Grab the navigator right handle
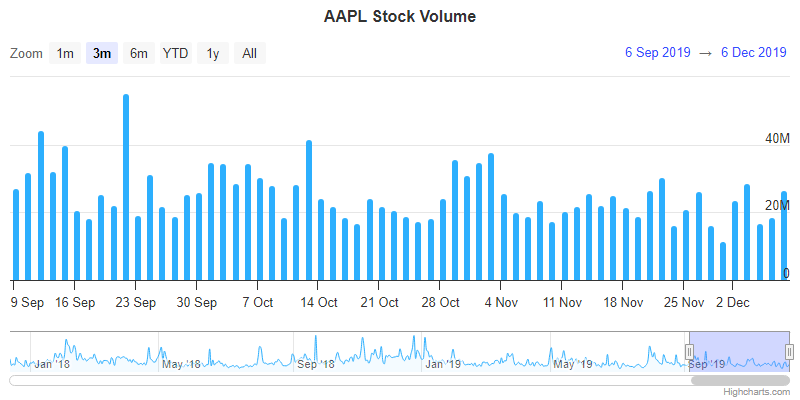The image size is (800, 400). click(x=789, y=352)
